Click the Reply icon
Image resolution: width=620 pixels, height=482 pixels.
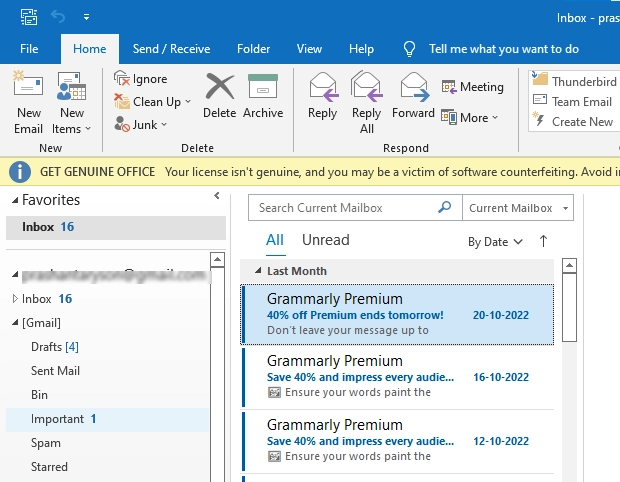coord(323,86)
